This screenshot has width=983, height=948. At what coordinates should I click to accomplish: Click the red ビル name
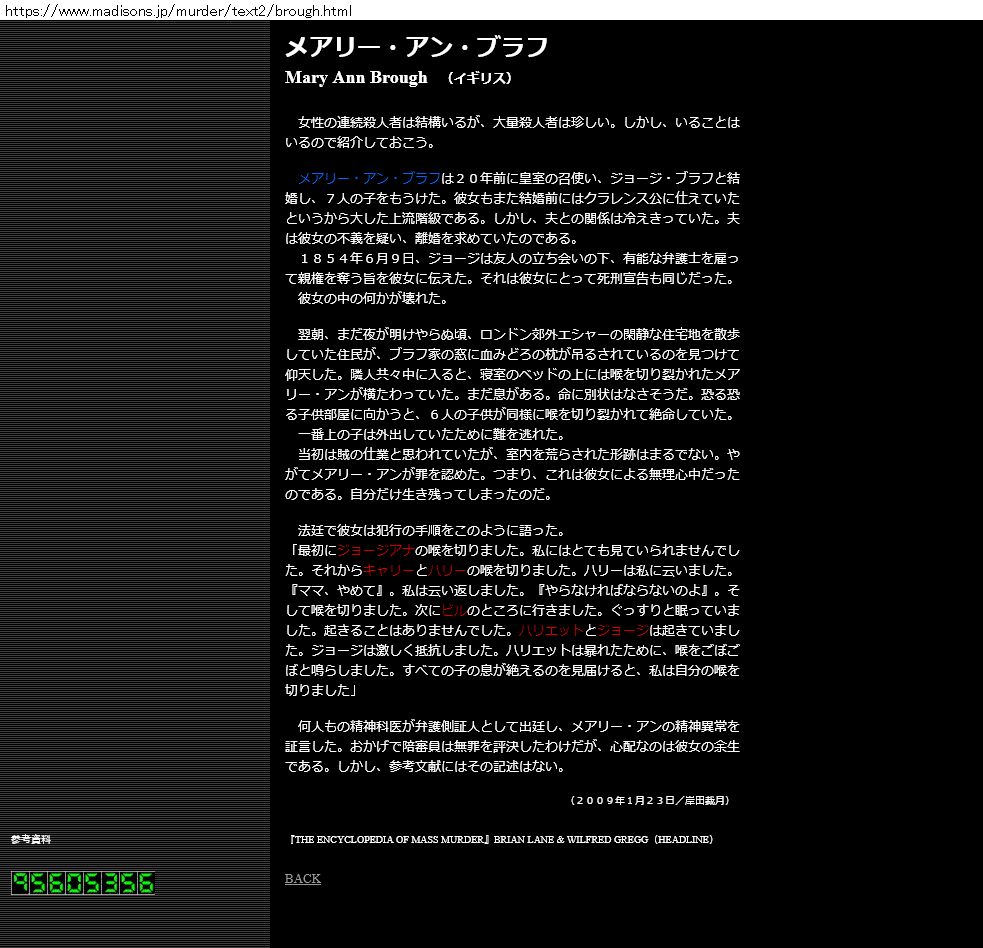[x=453, y=610]
